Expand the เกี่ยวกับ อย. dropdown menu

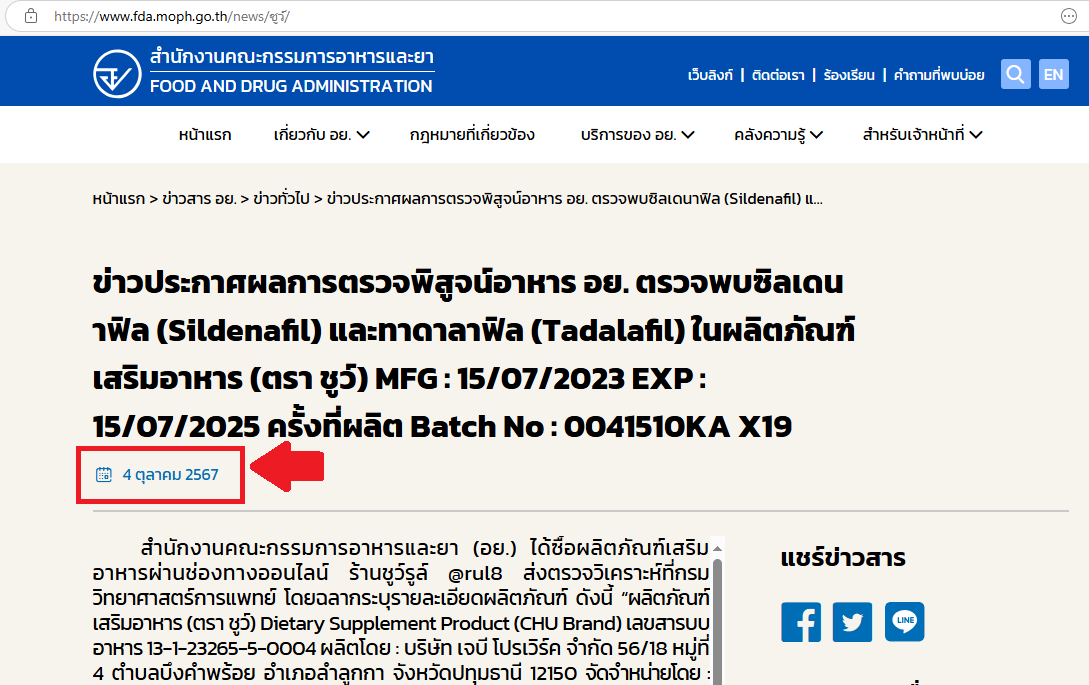(322, 135)
